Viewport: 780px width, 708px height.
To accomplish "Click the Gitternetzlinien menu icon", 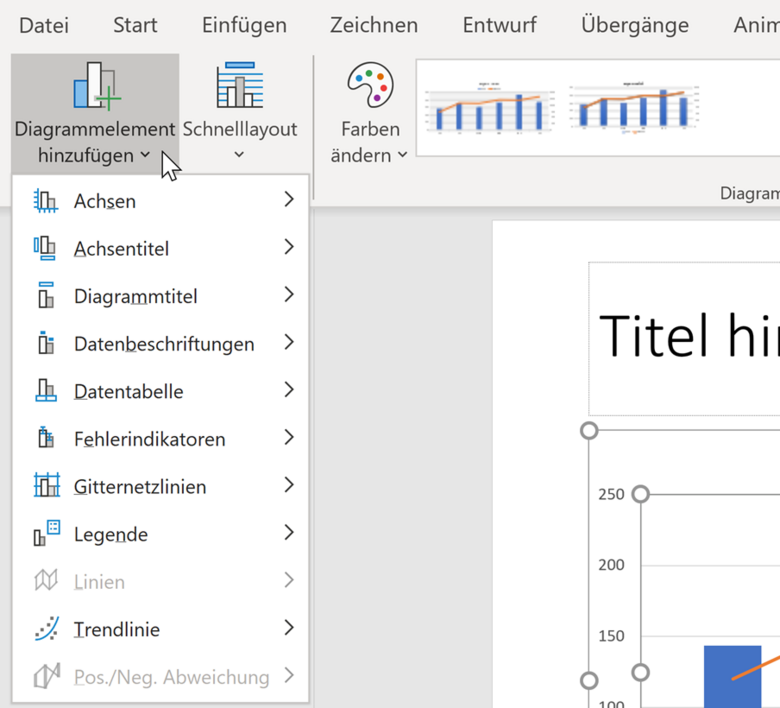I will 47,485.
